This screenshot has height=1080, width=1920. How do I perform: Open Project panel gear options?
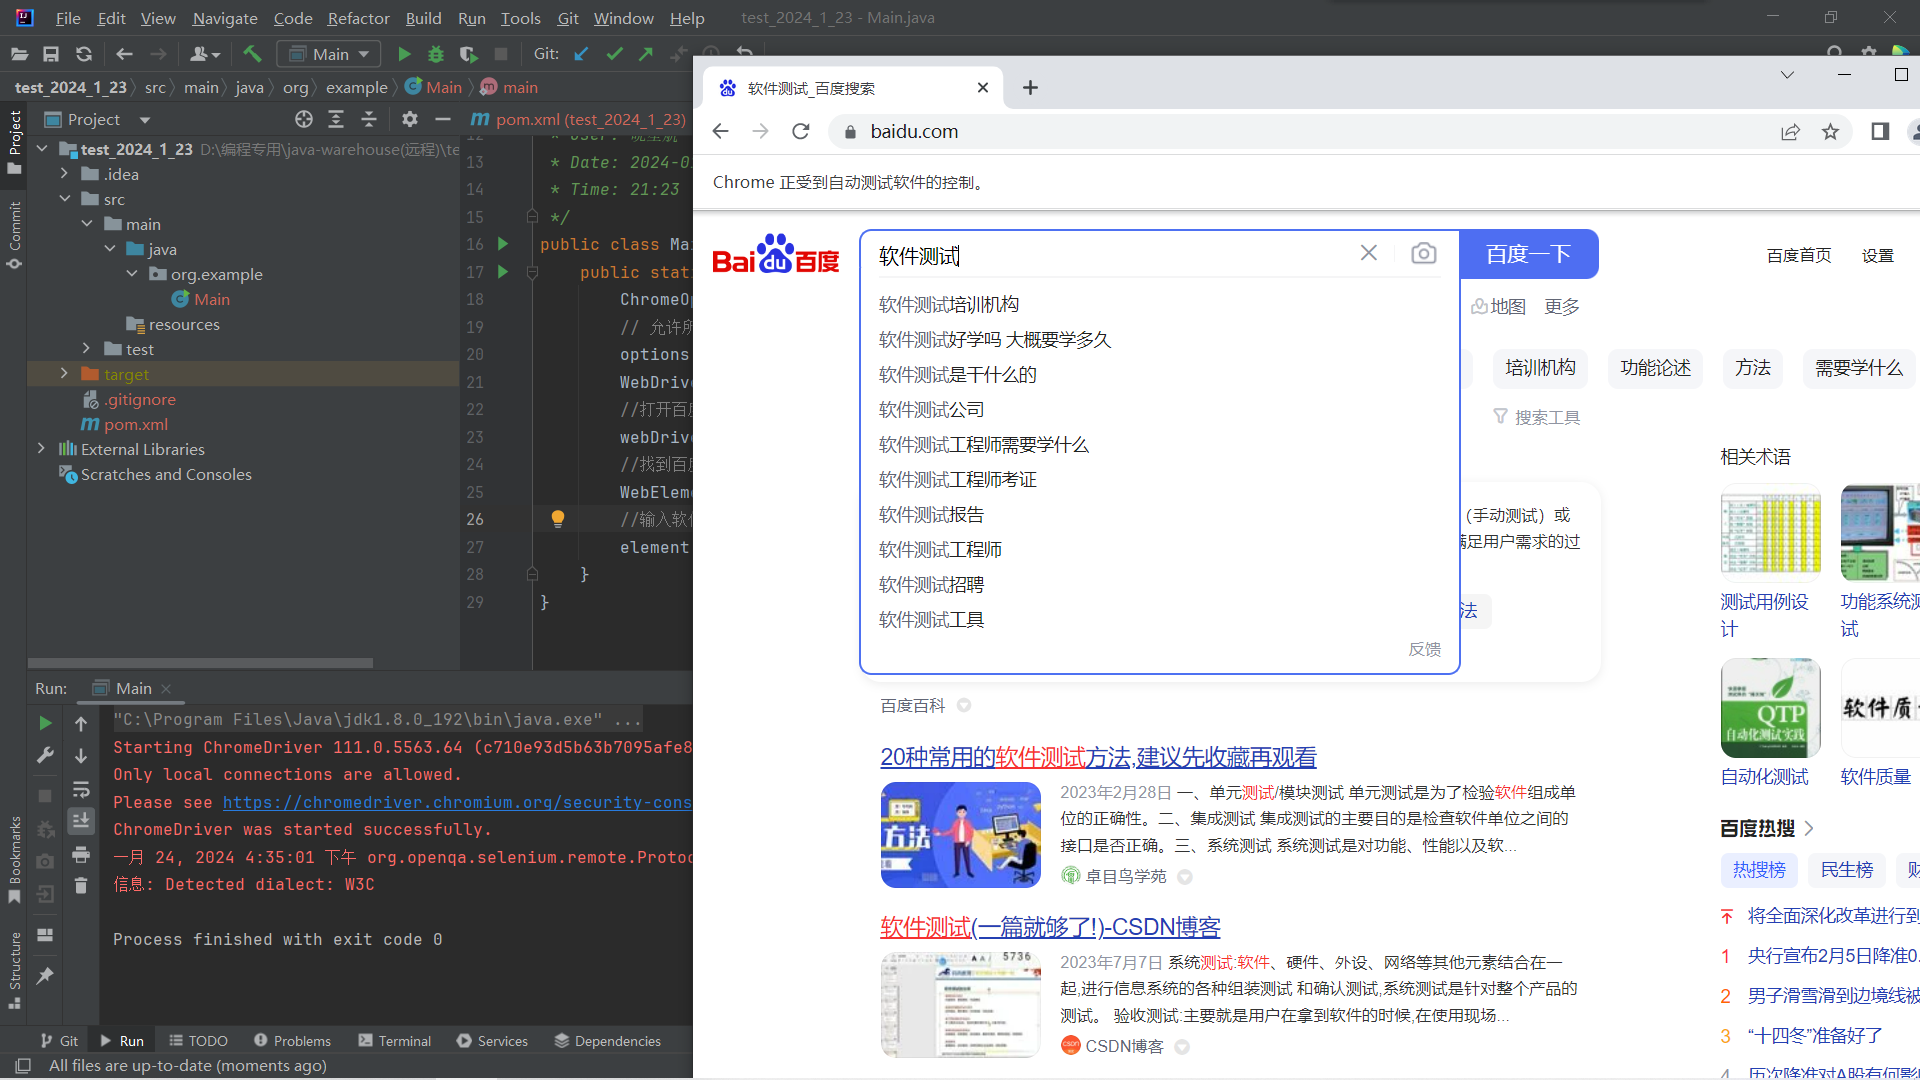tap(409, 119)
